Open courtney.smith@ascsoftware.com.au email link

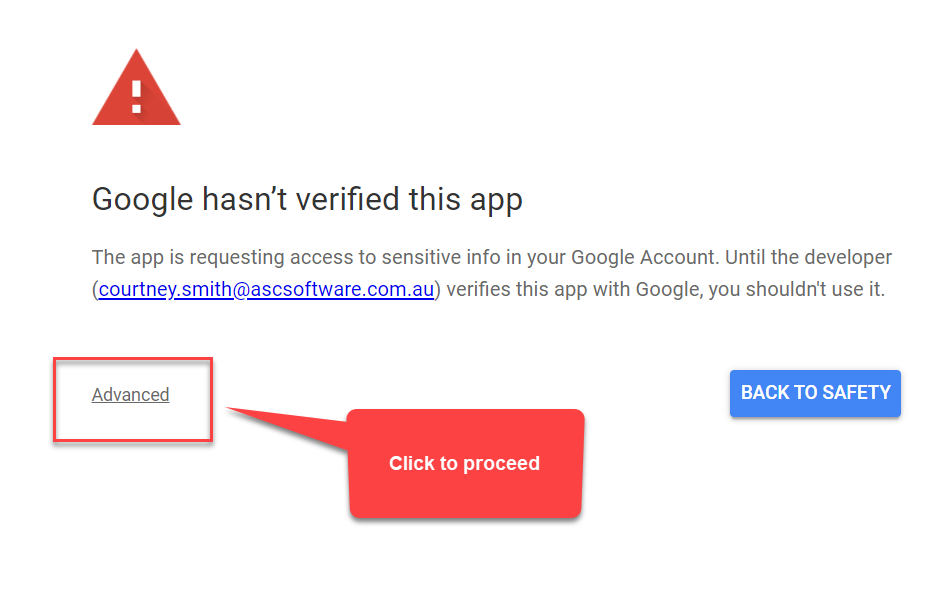(x=266, y=289)
